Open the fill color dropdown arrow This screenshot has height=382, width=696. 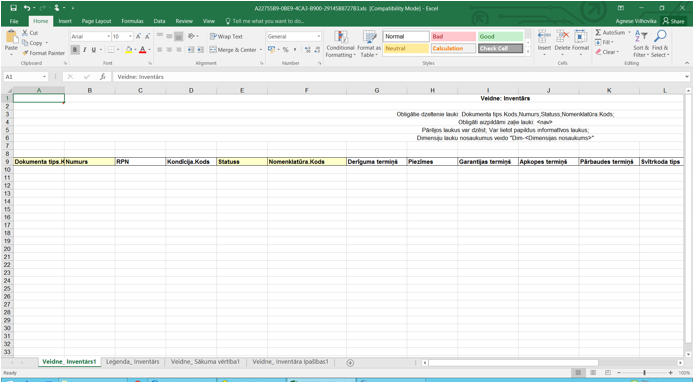pyautogui.click(x=135, y=50)
